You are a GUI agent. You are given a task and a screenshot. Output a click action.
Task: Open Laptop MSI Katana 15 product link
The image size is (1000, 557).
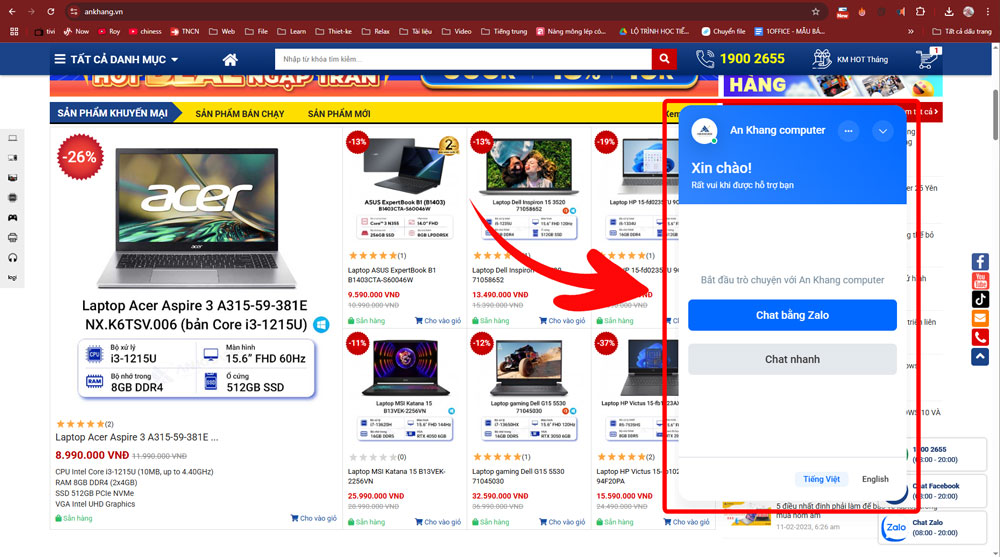[x=396, y=476]
